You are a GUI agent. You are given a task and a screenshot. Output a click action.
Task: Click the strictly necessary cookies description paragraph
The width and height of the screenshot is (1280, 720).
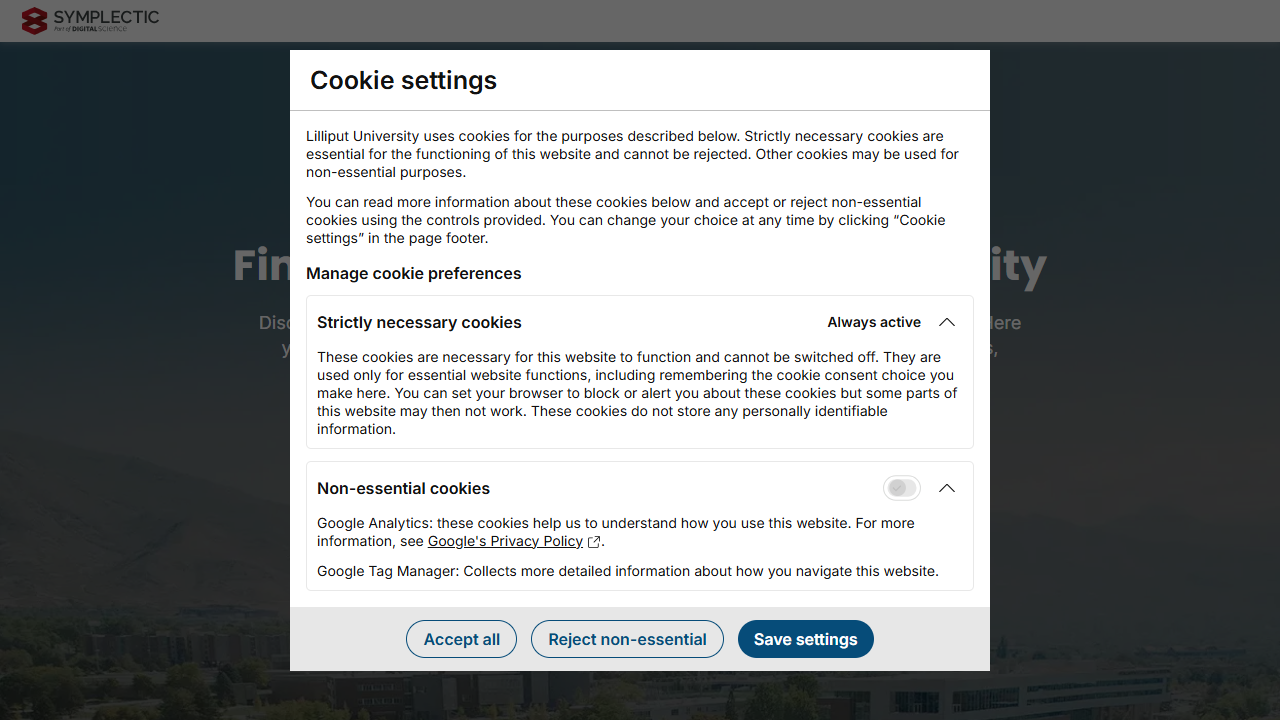coord(636,393)
